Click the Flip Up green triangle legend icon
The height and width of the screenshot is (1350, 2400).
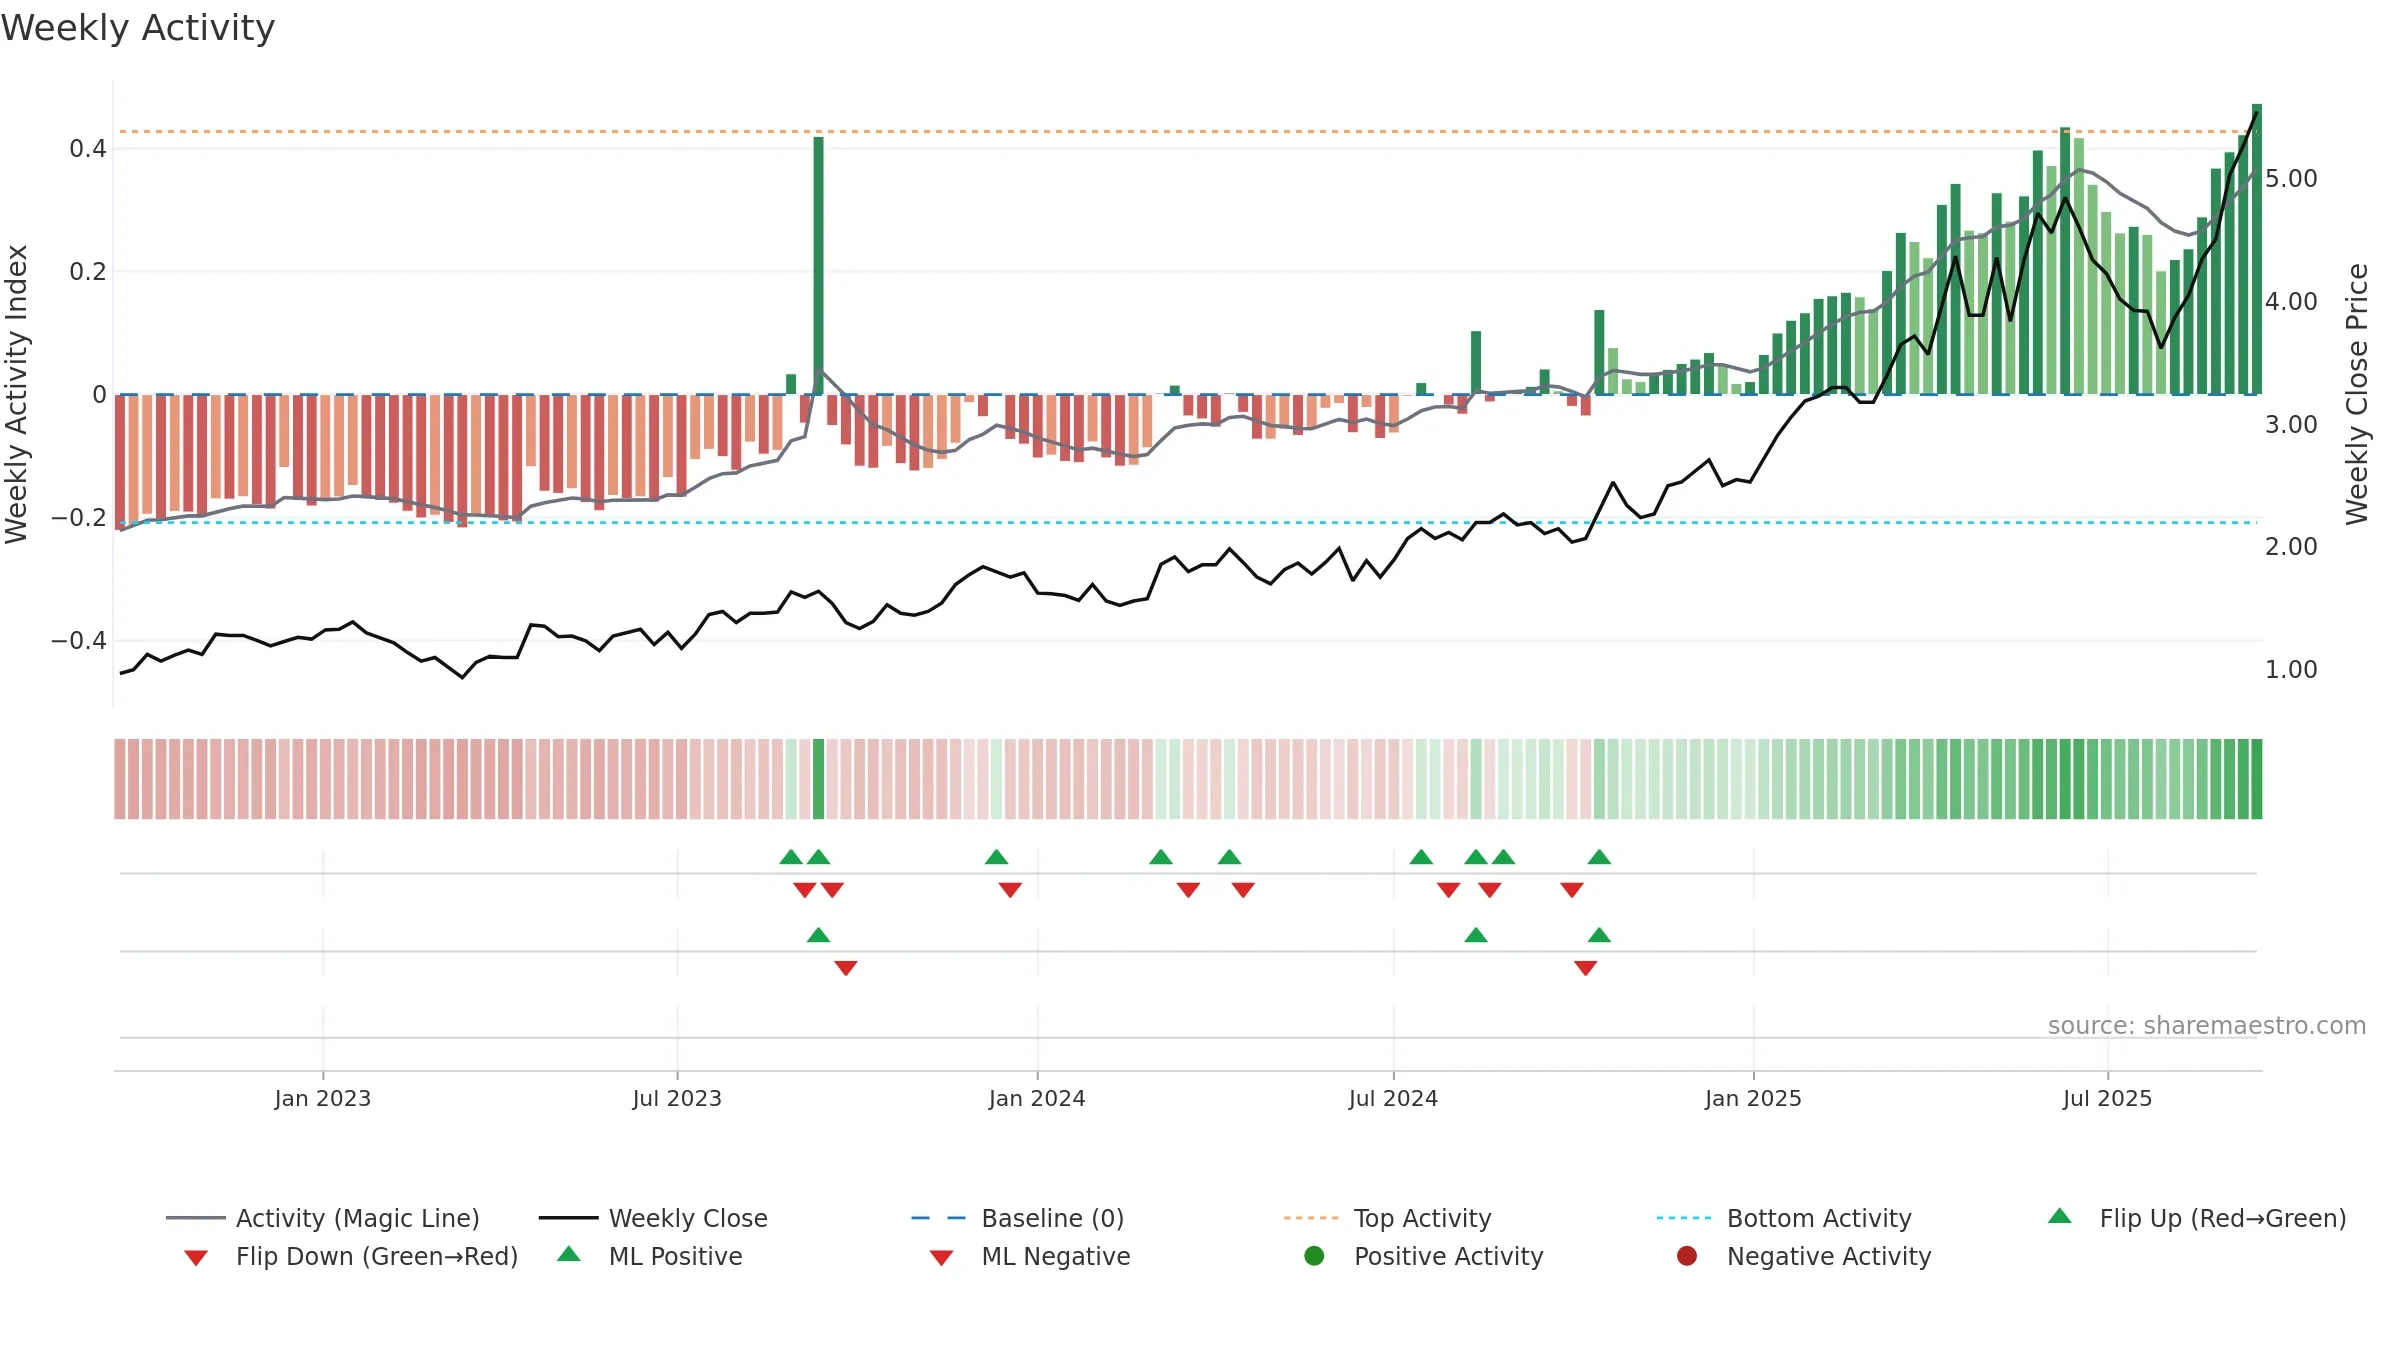[2060, 1216]
